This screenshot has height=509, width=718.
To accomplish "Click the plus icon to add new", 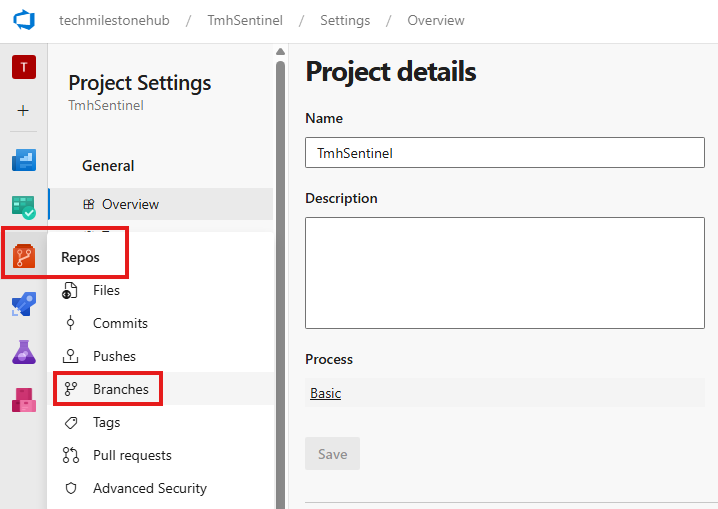I will (x=23, y=110).
